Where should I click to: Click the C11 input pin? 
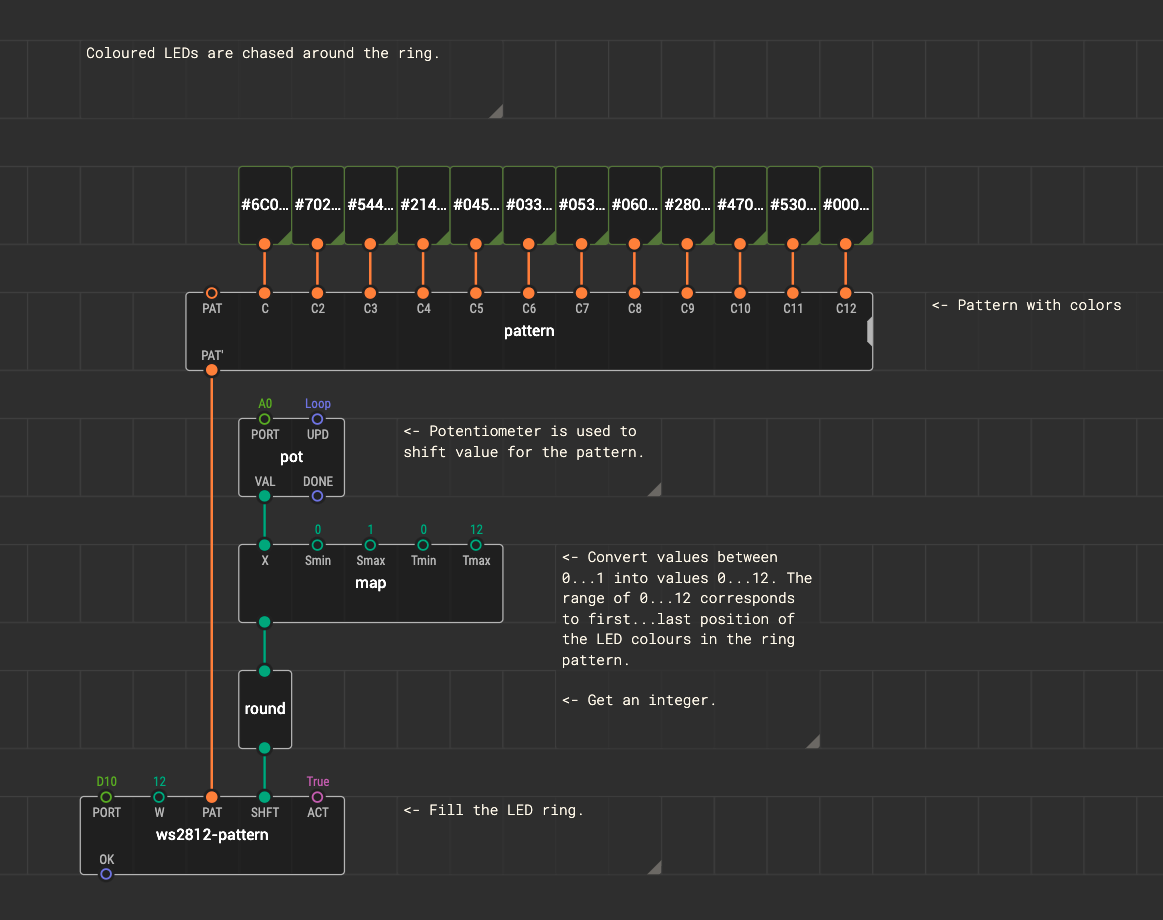pyautogui.click(x=793, y=293)
